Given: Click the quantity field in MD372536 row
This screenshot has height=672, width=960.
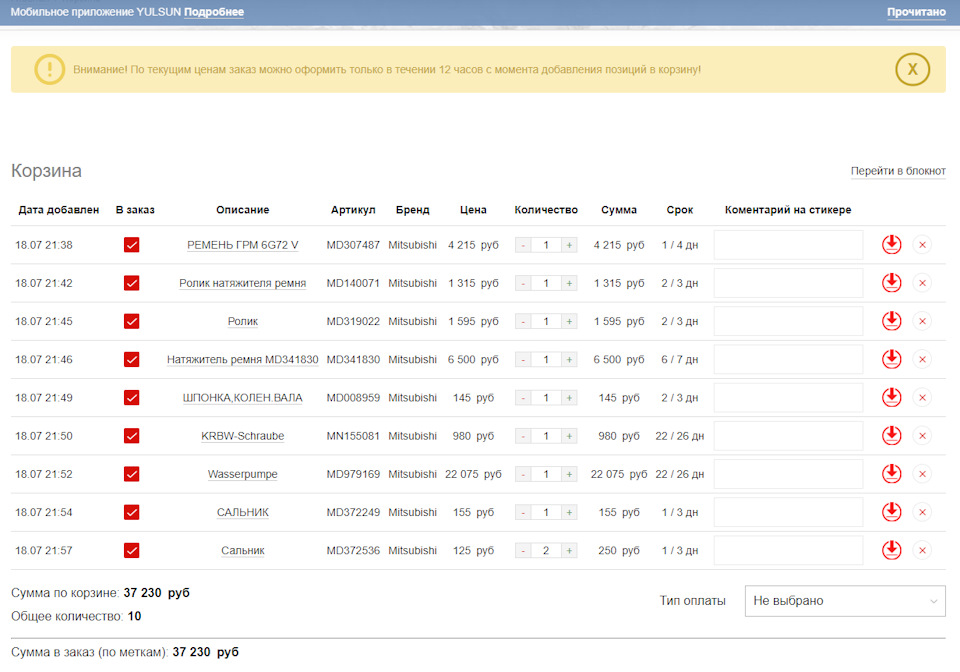Looking at the screenshot, I should 546,550.
